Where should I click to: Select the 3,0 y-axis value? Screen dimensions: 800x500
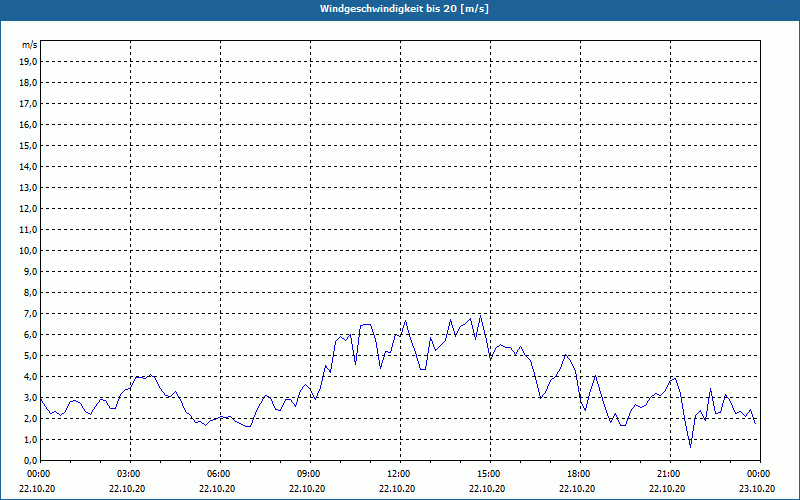[31, 397]
